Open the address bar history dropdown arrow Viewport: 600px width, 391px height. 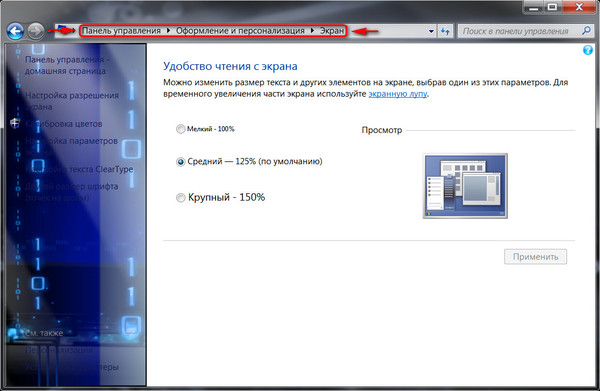click(431, 31)
